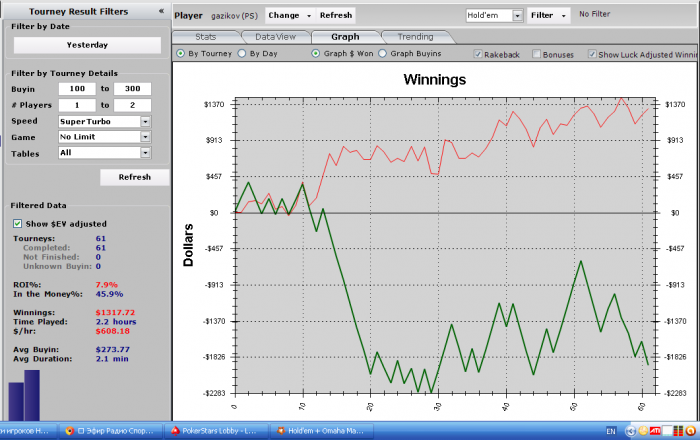Open the игроков taskbar item
Viewport: 700px width, 440px height.
pos(27,431)
